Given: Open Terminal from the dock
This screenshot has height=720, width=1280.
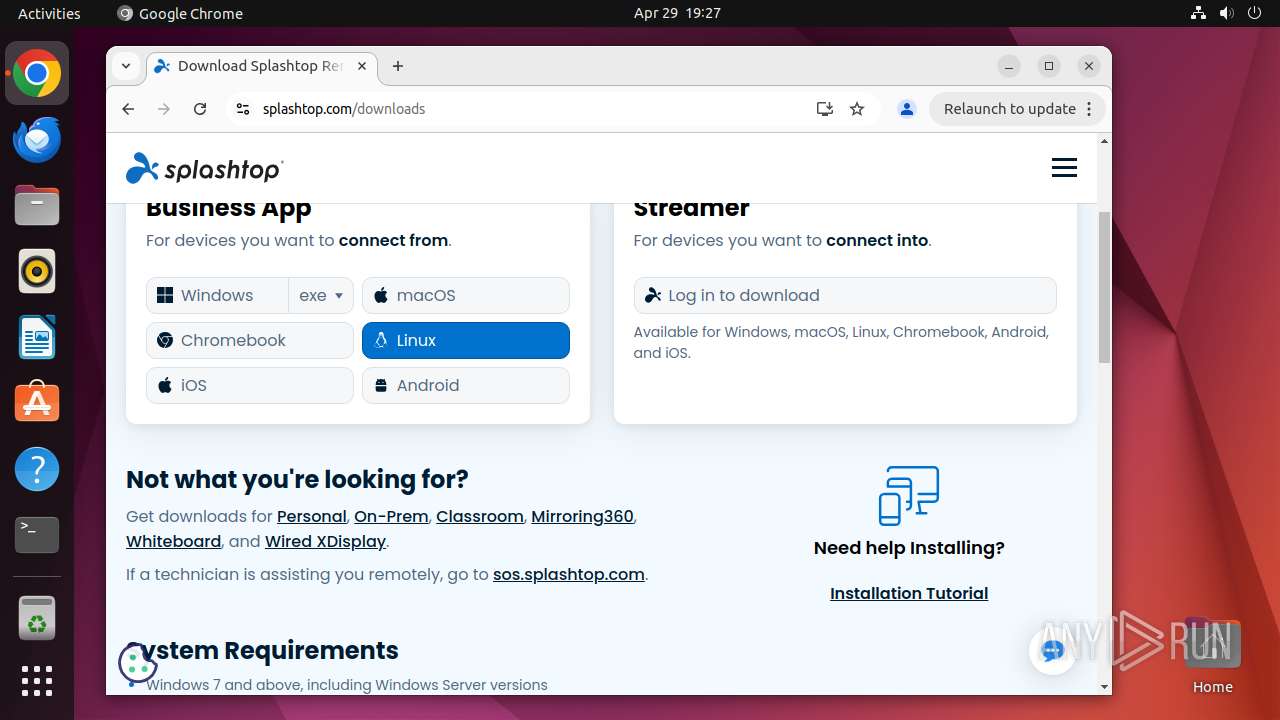Looking at the screenshot, I should click(x=37, y=535).
